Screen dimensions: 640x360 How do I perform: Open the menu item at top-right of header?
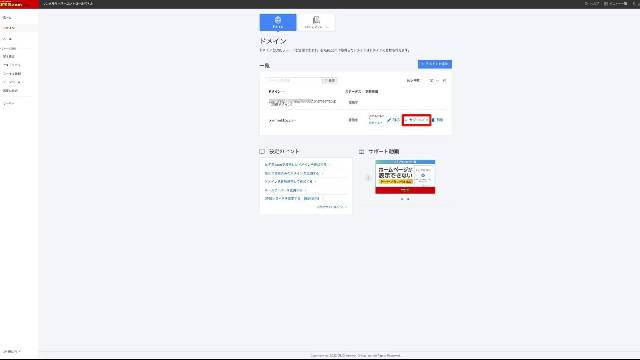[616, 4]
